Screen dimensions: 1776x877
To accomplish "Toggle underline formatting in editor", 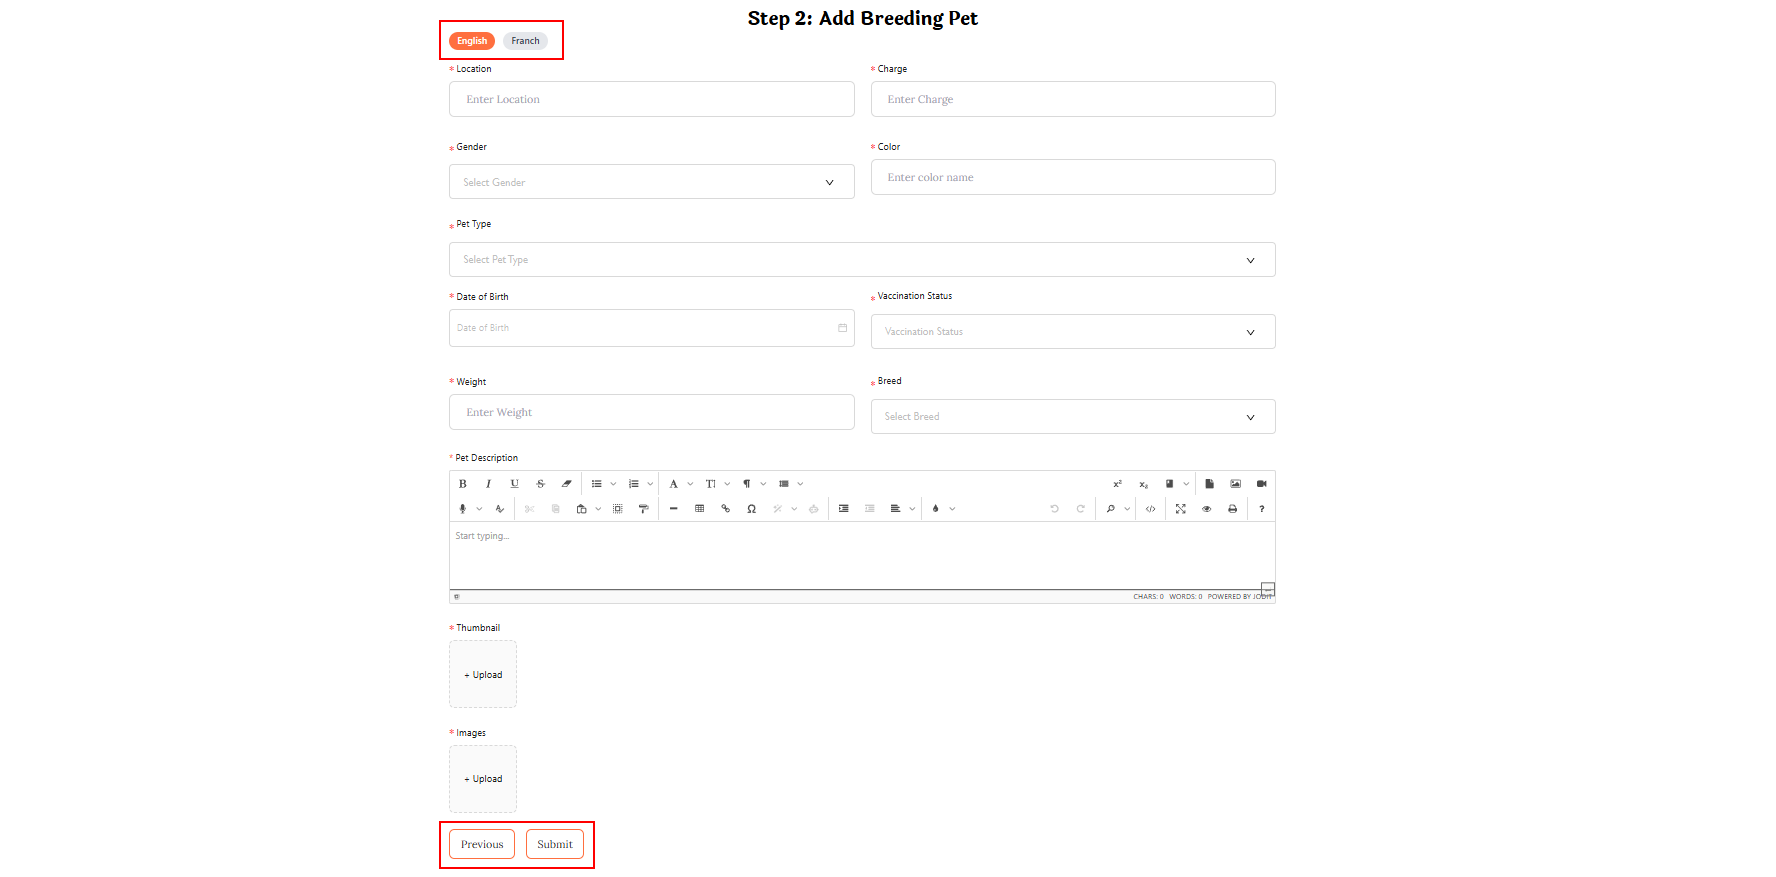I will pos(515,484).
